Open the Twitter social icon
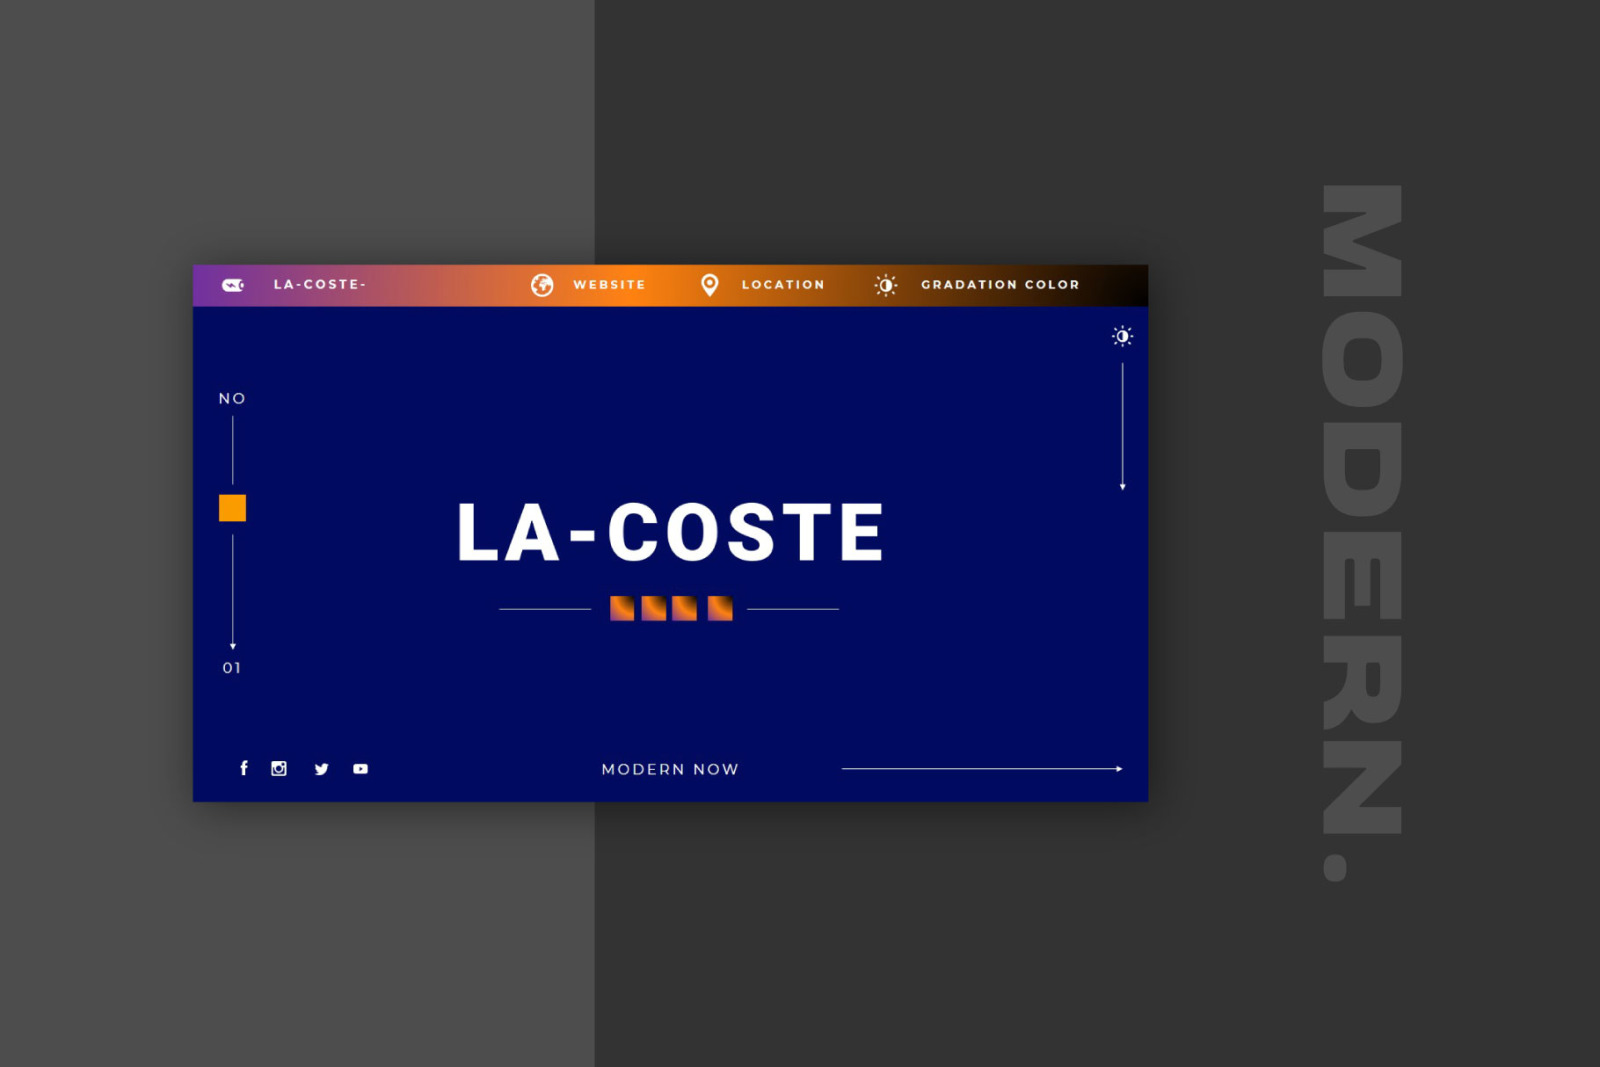 [x=321, y=769]
